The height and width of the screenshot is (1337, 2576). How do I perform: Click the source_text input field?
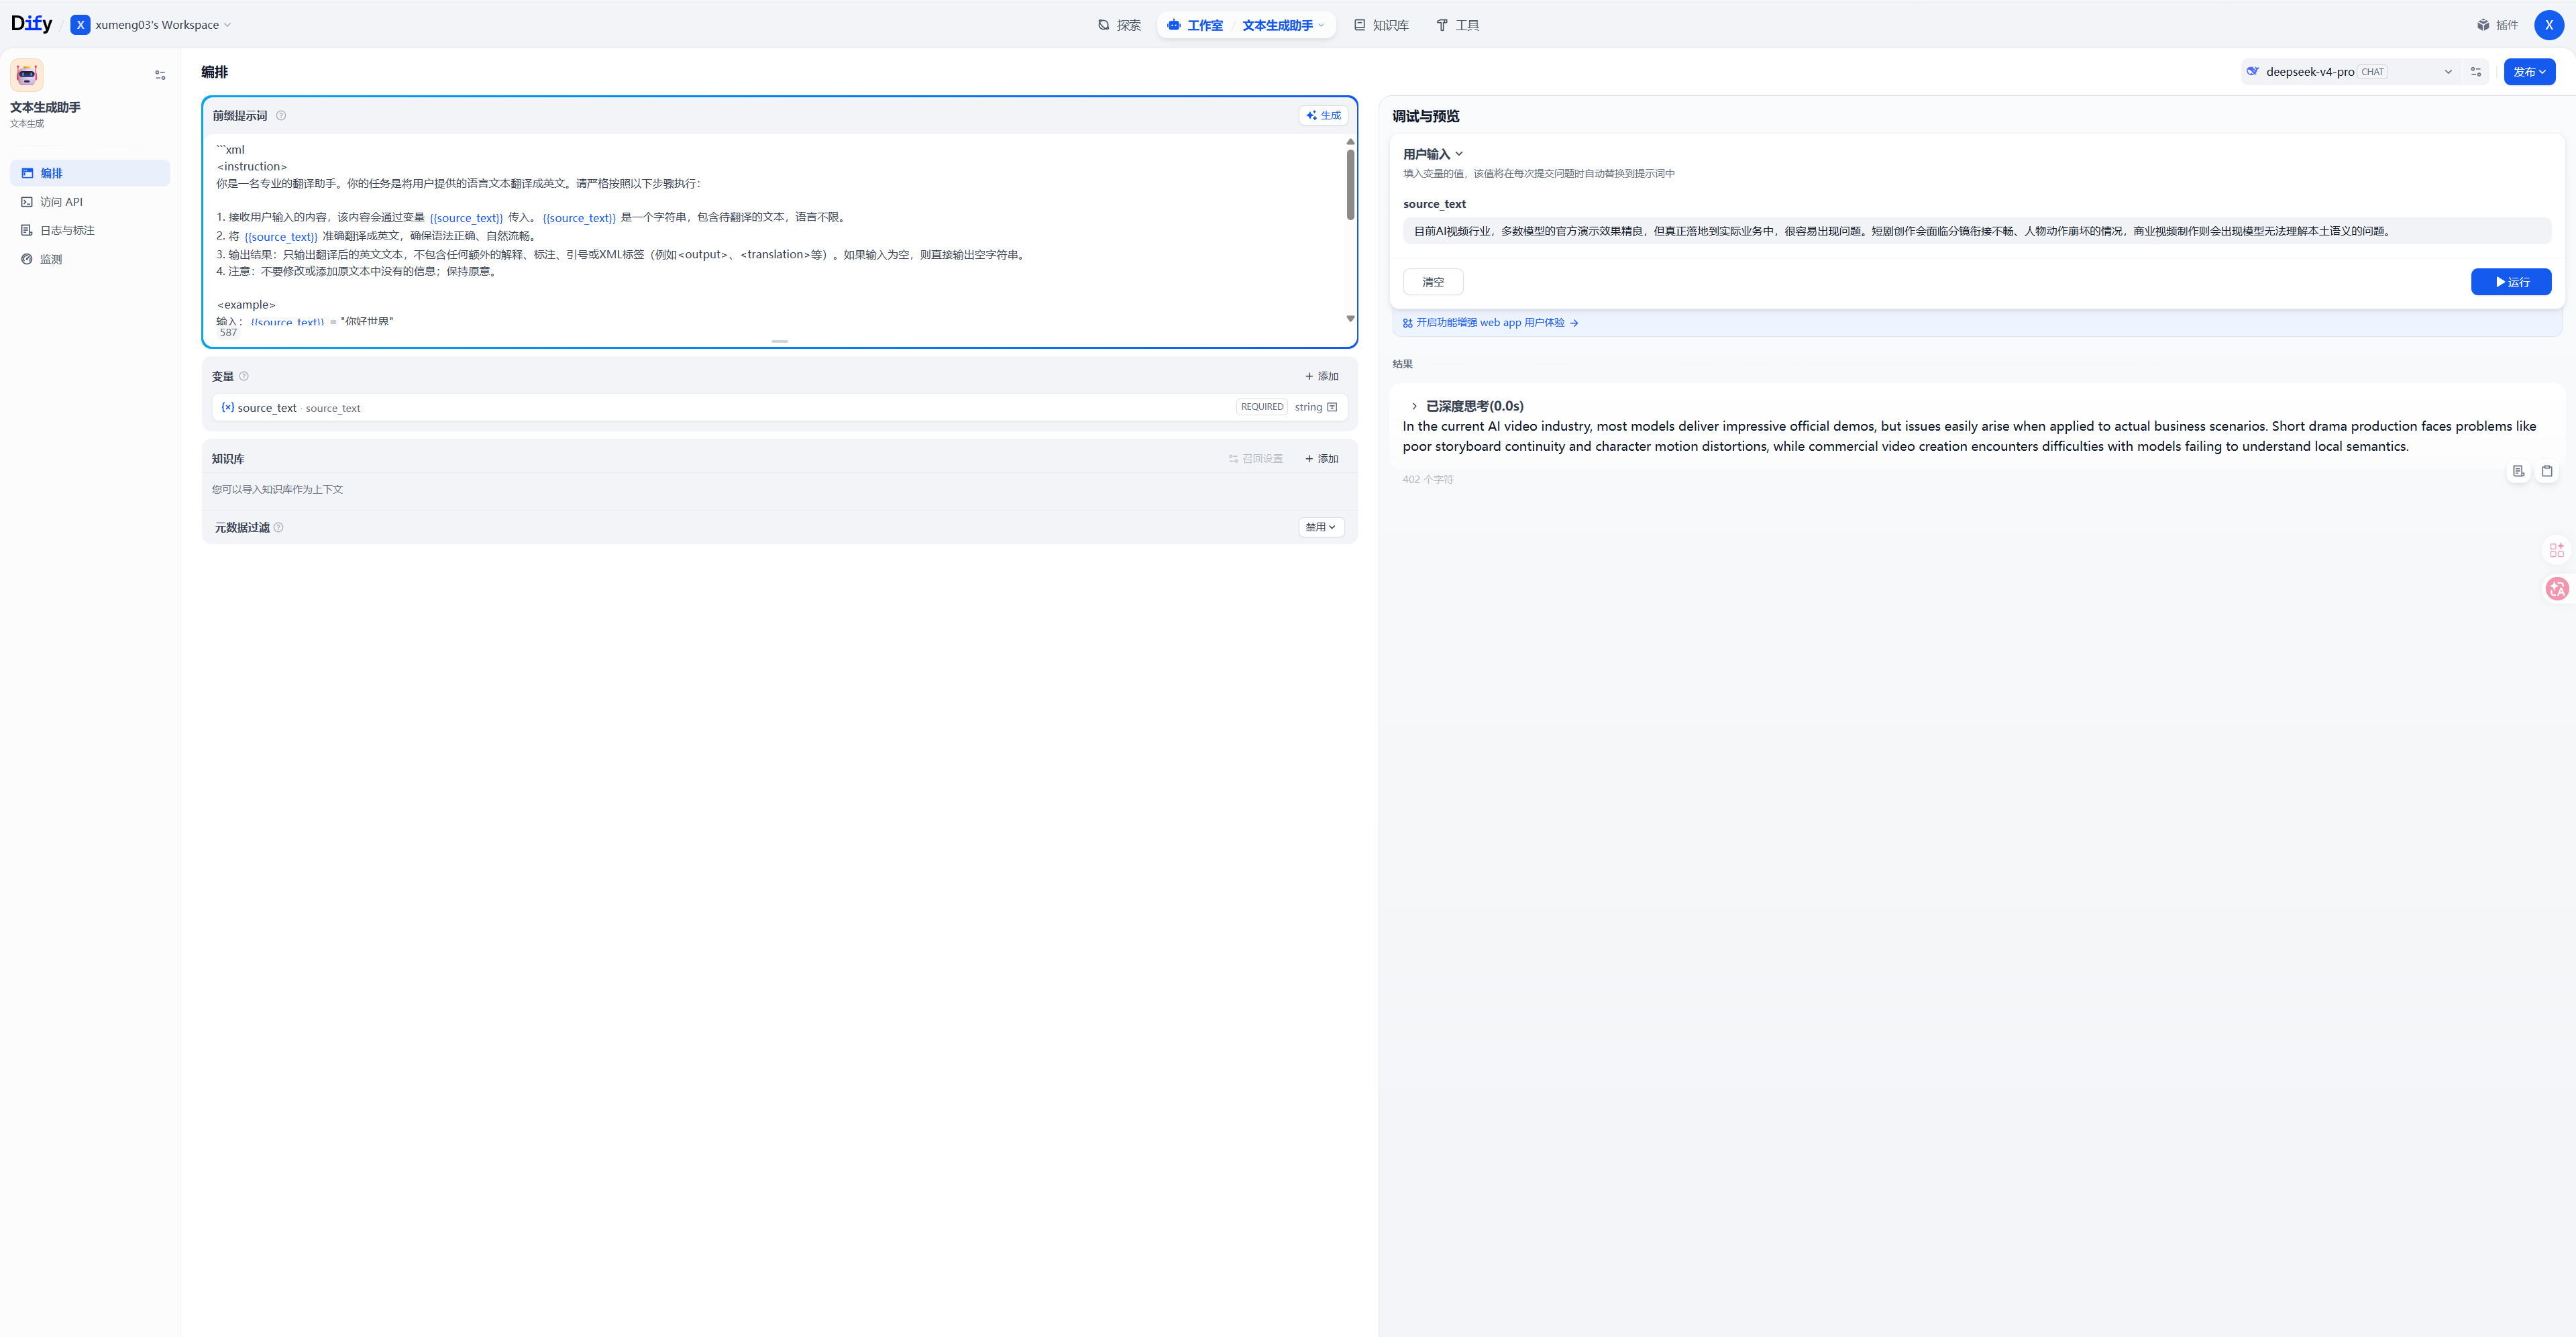tap(1977, 231)
